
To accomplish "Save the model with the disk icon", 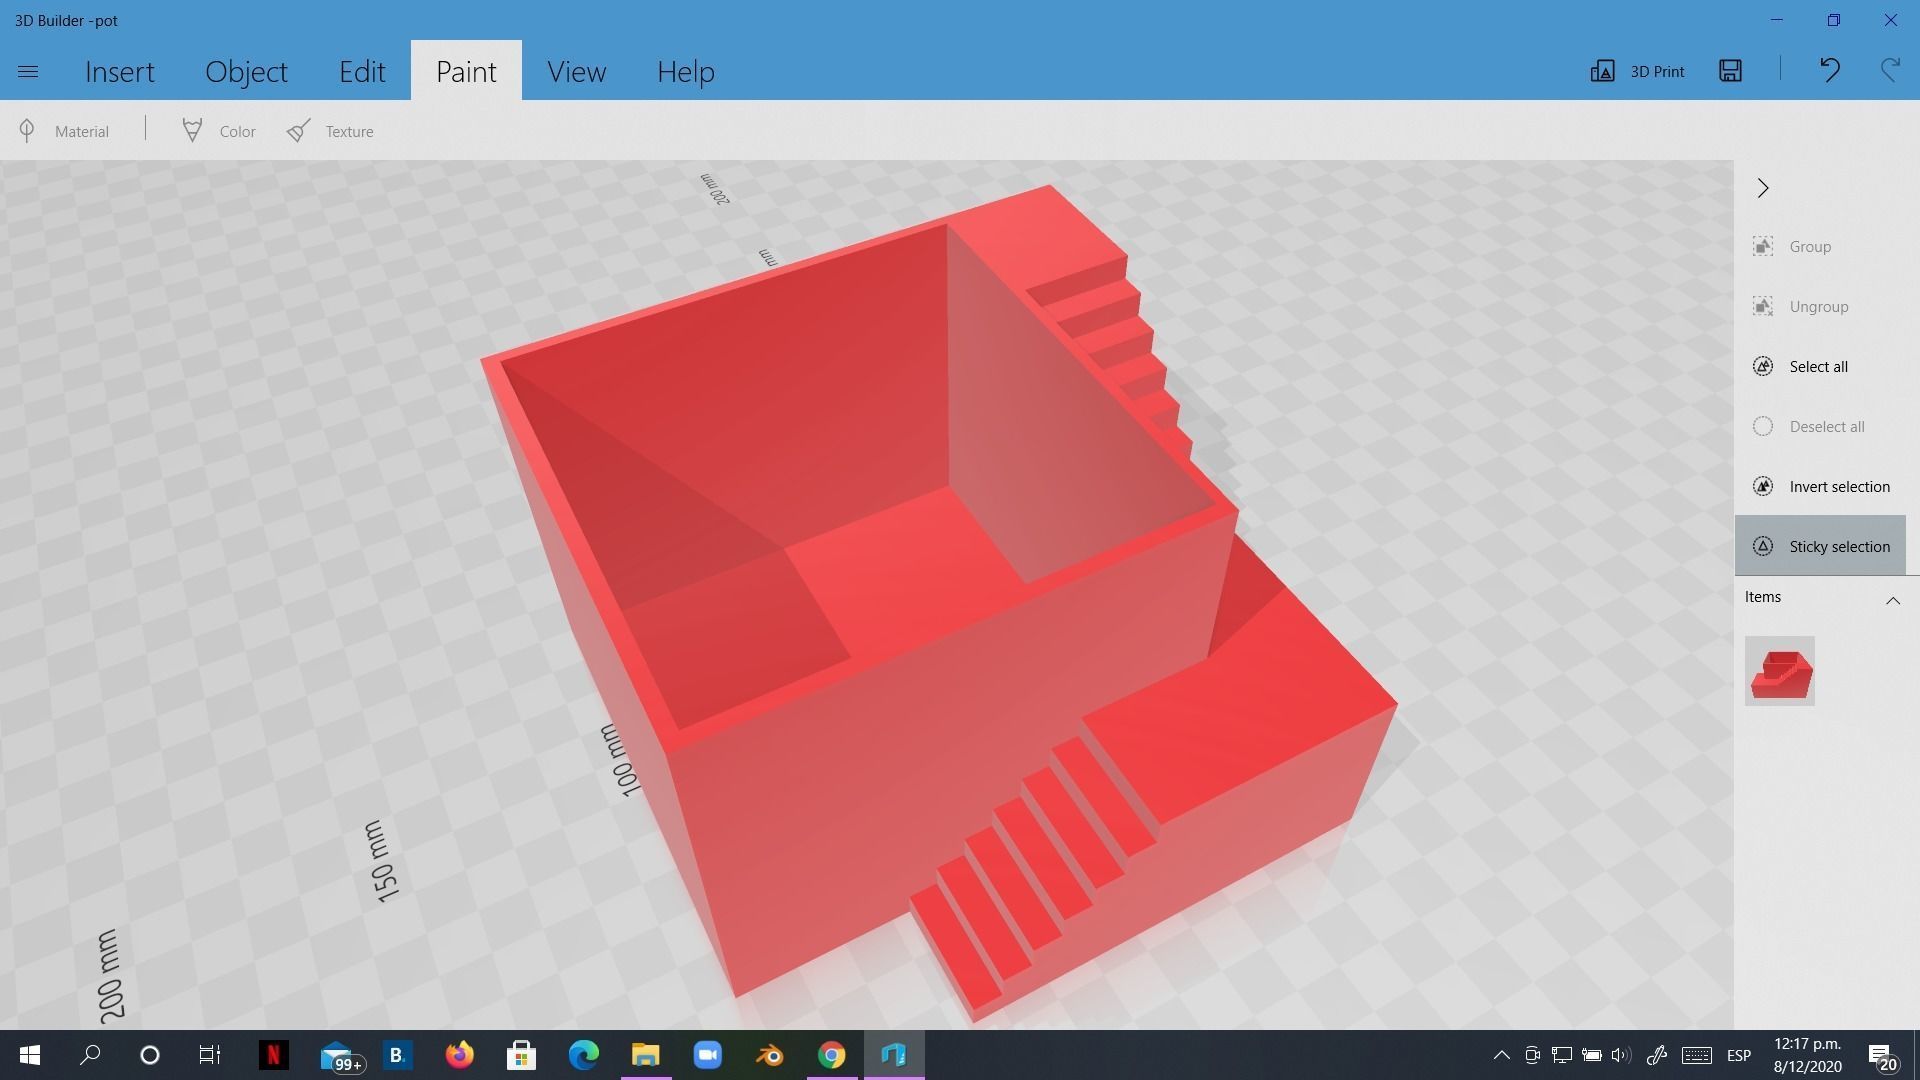I will 1730,71.
